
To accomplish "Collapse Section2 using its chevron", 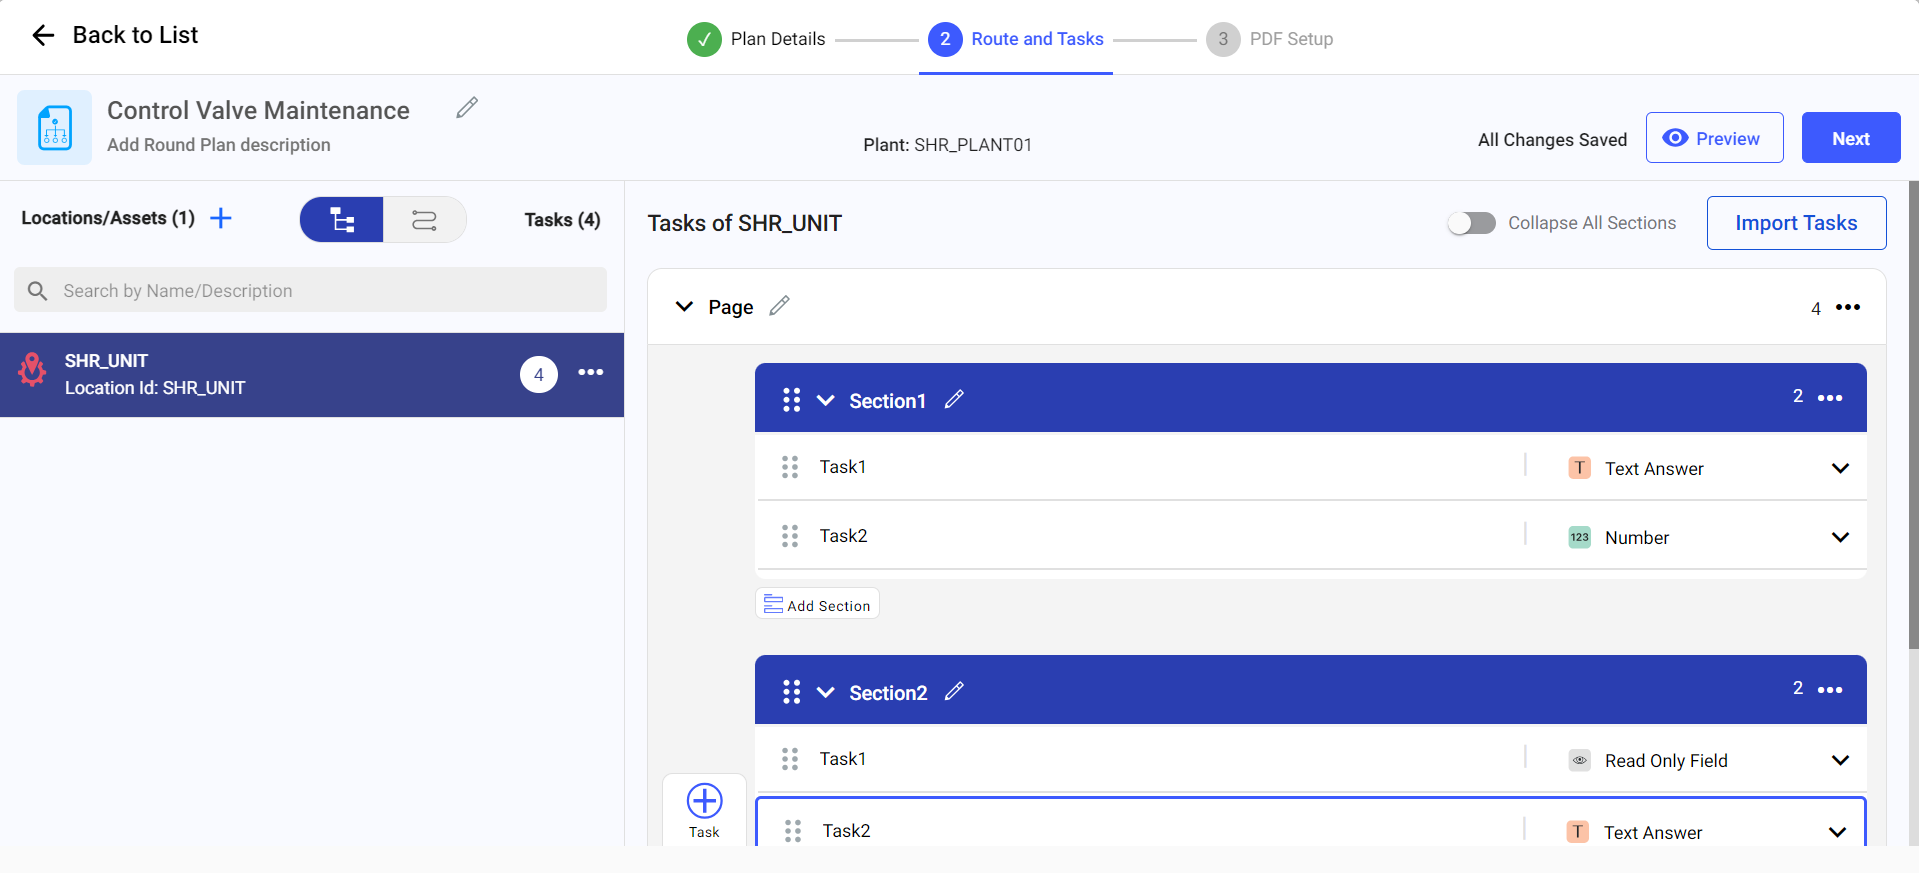I will click(825, 692).
